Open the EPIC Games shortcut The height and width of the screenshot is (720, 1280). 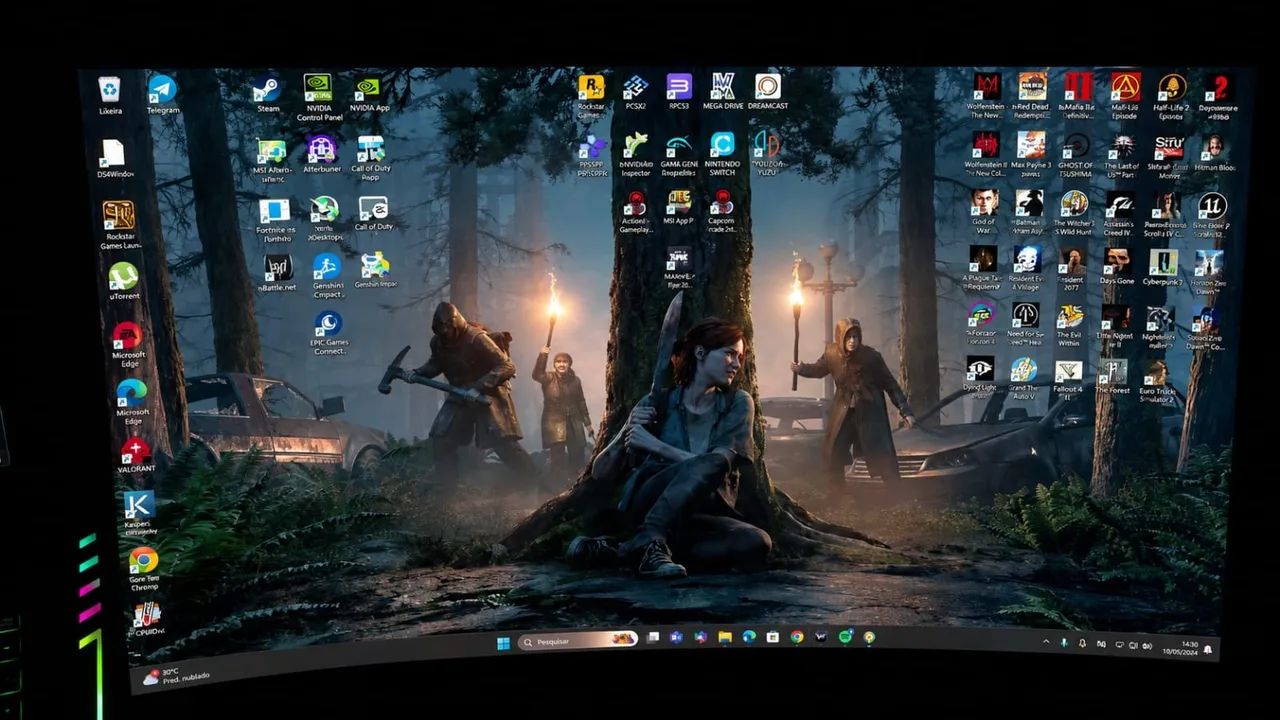click(329, 334)
